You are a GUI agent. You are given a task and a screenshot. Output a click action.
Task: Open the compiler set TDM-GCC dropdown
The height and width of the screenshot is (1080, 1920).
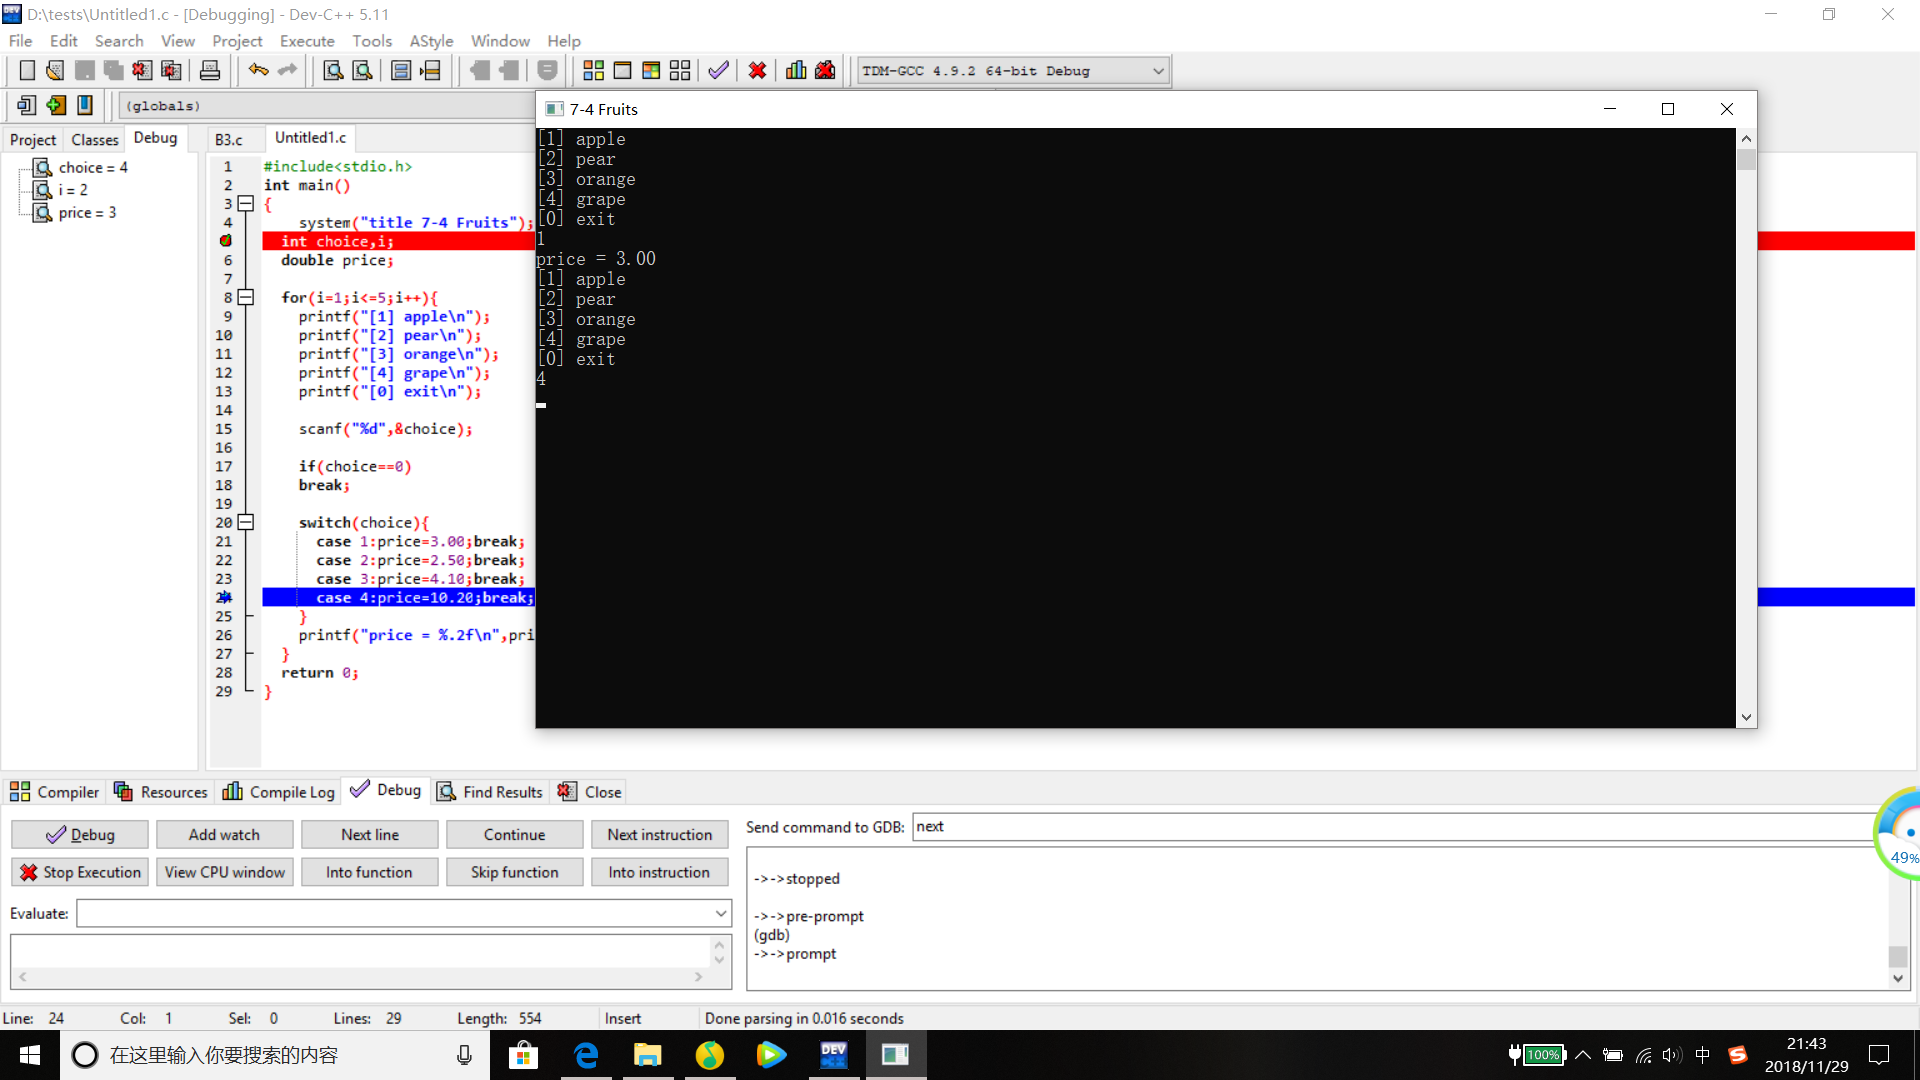click(1158, 71)
